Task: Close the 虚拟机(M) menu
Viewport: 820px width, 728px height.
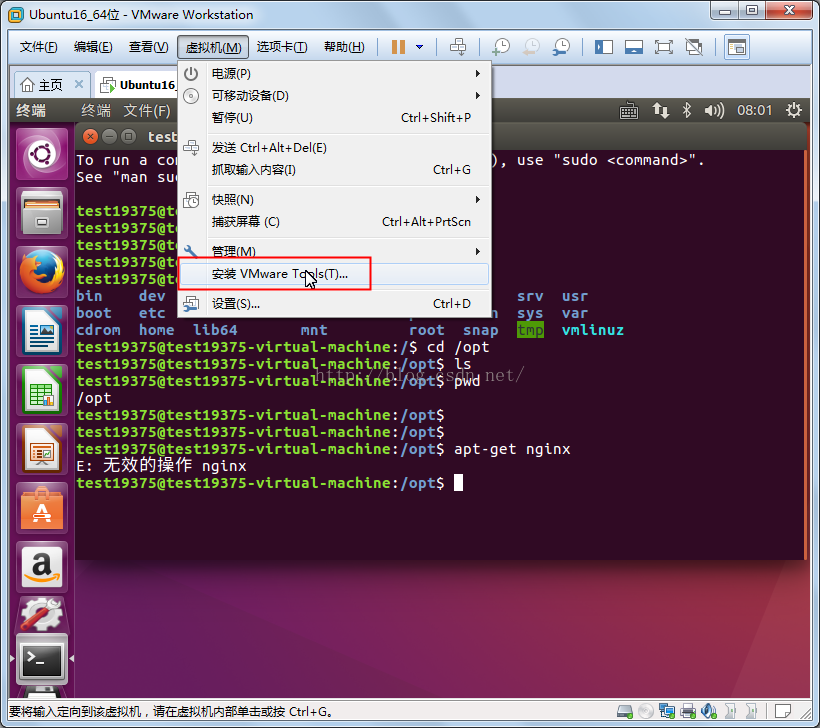Action: [x=213, y=47]
